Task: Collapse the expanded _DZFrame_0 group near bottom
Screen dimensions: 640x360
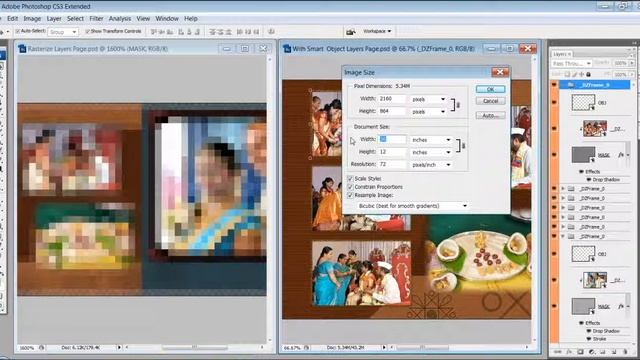Action: click(563, 236)
